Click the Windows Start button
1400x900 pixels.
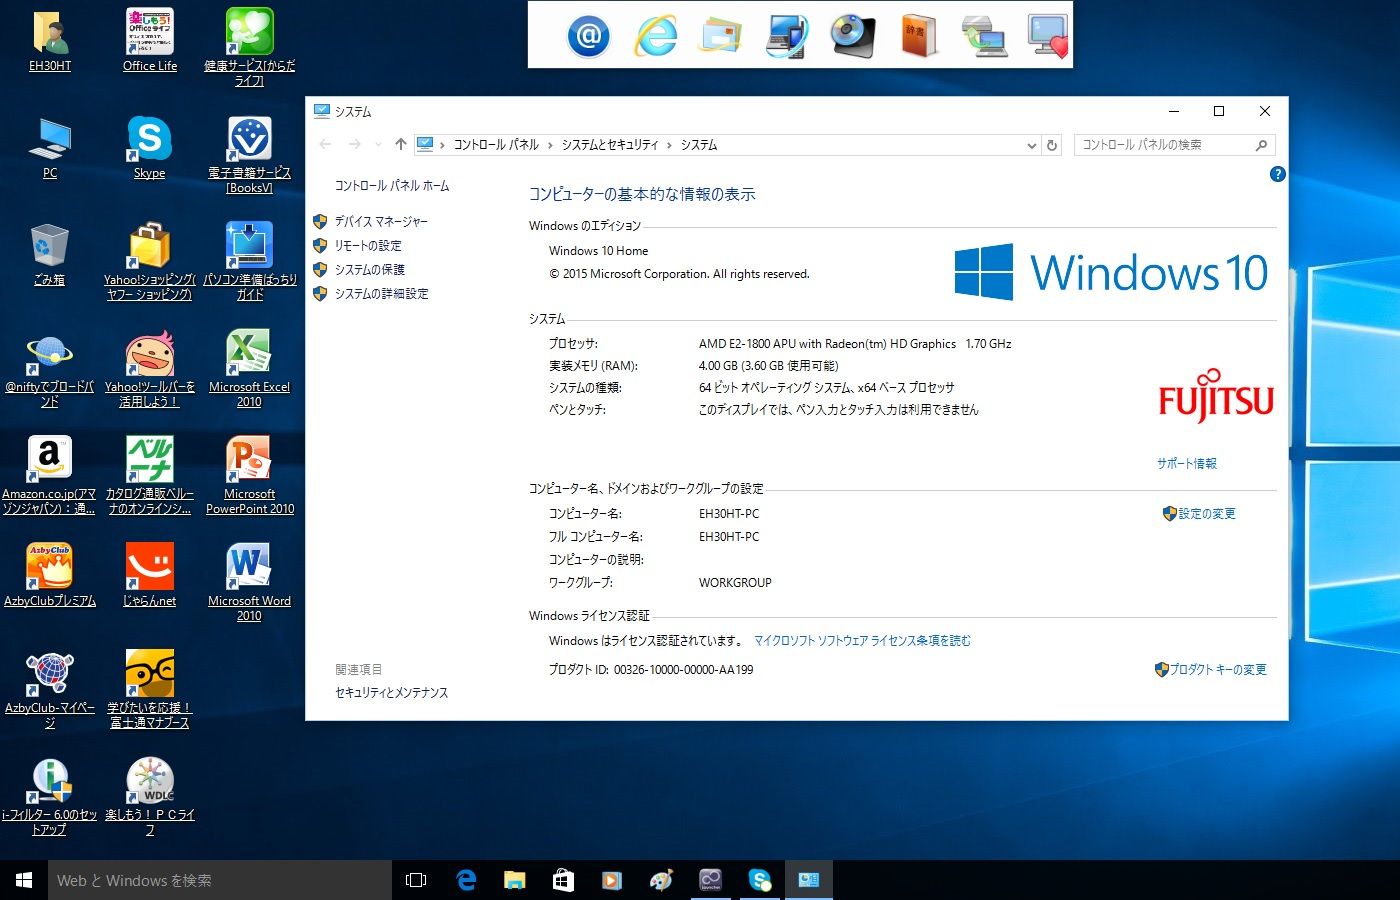[24, 880]
